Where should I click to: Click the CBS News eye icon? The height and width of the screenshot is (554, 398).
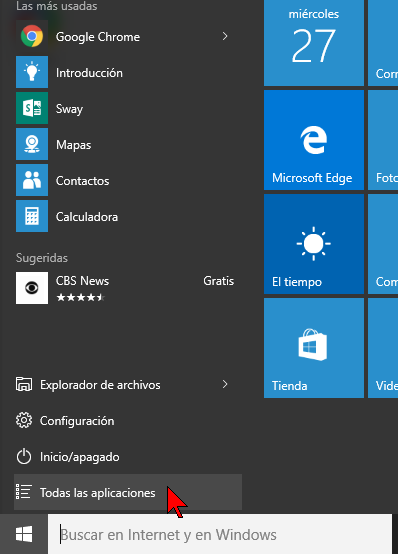point(32,288)
